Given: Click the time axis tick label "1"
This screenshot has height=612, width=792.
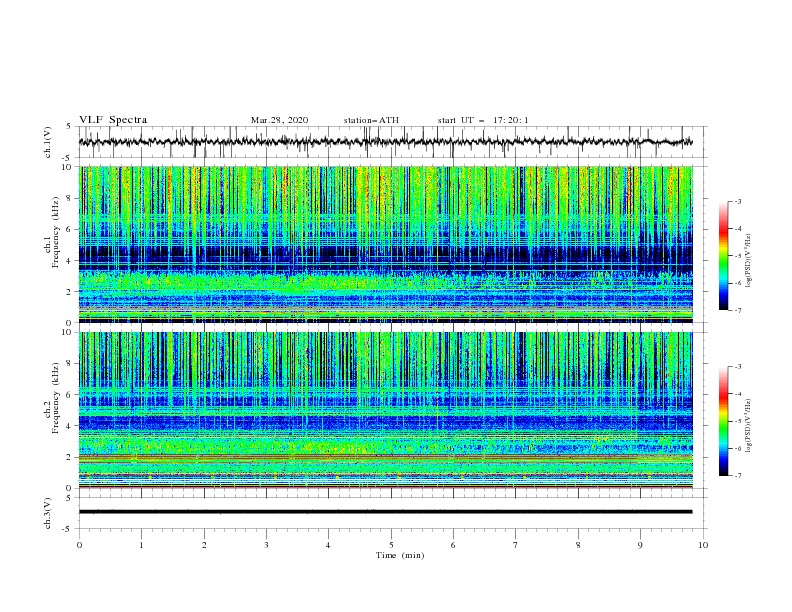Looking at the screenshot, I should pyautogui.click(x=141, y=545).
